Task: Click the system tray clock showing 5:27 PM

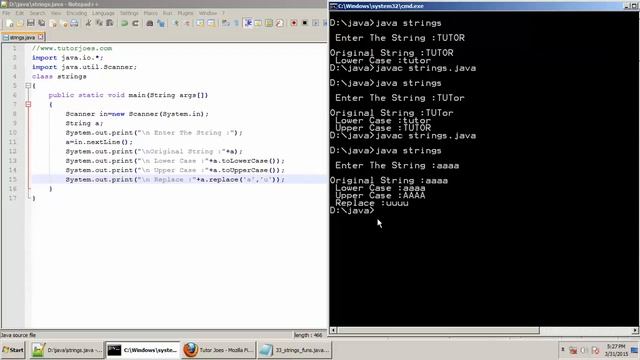Action: click(x=616, y=350)
